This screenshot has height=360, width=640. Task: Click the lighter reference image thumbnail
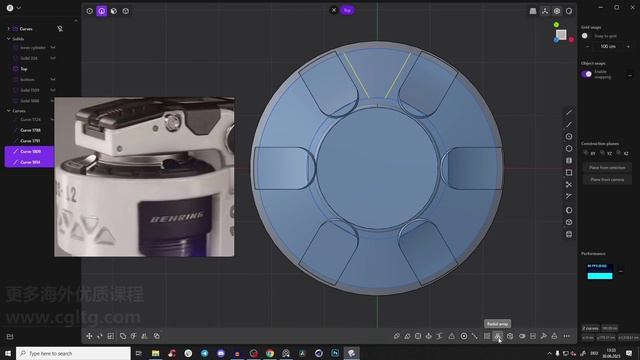coord(144,177)
